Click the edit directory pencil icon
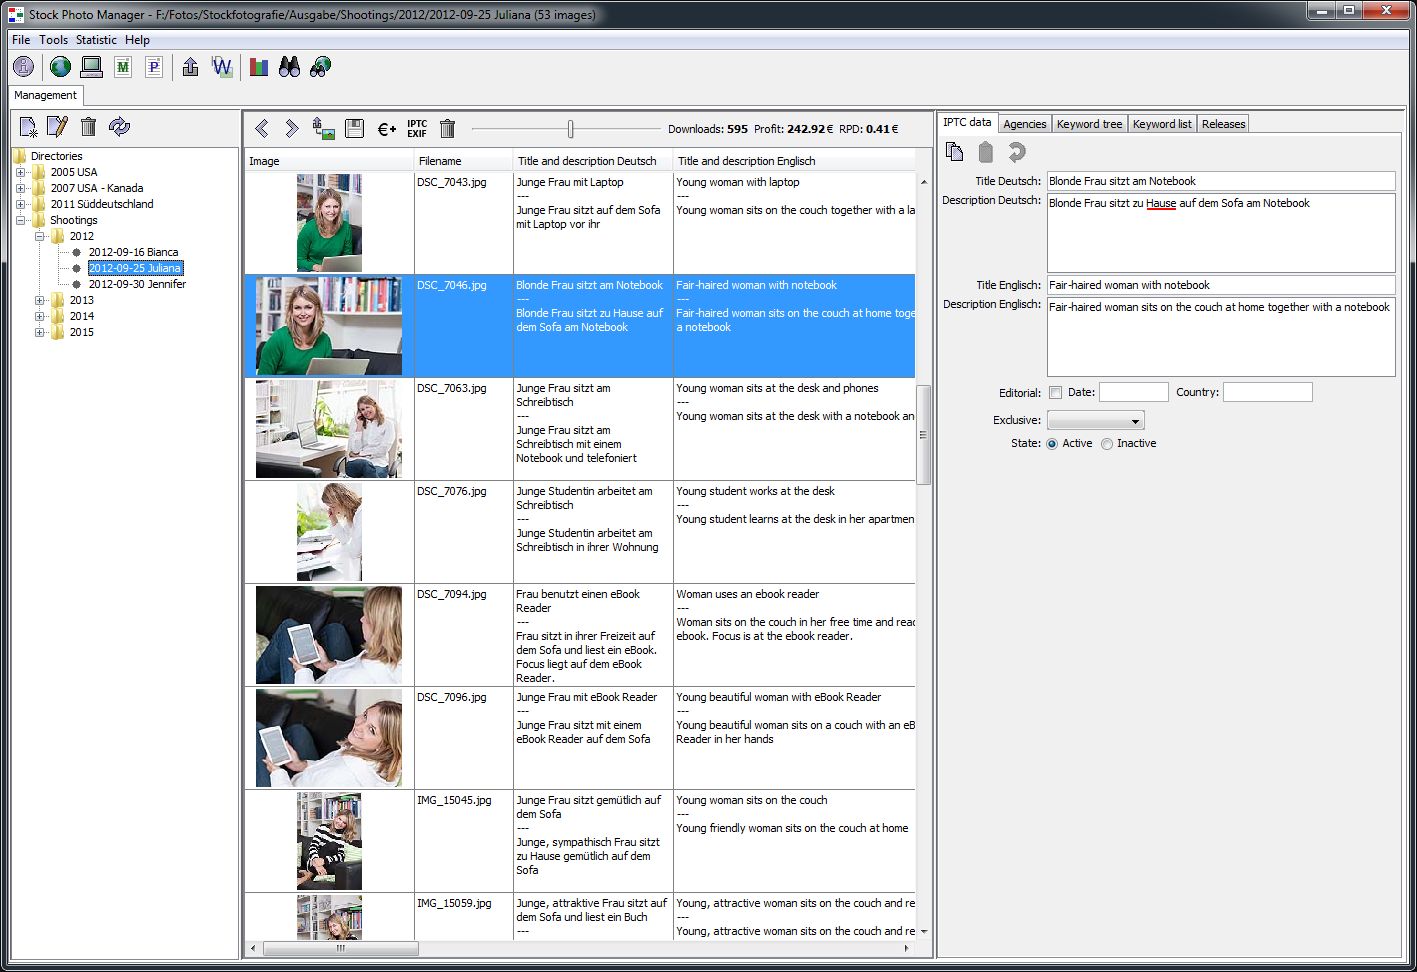The width and height of the screenshot is (1417, 972). pos(58,127)
